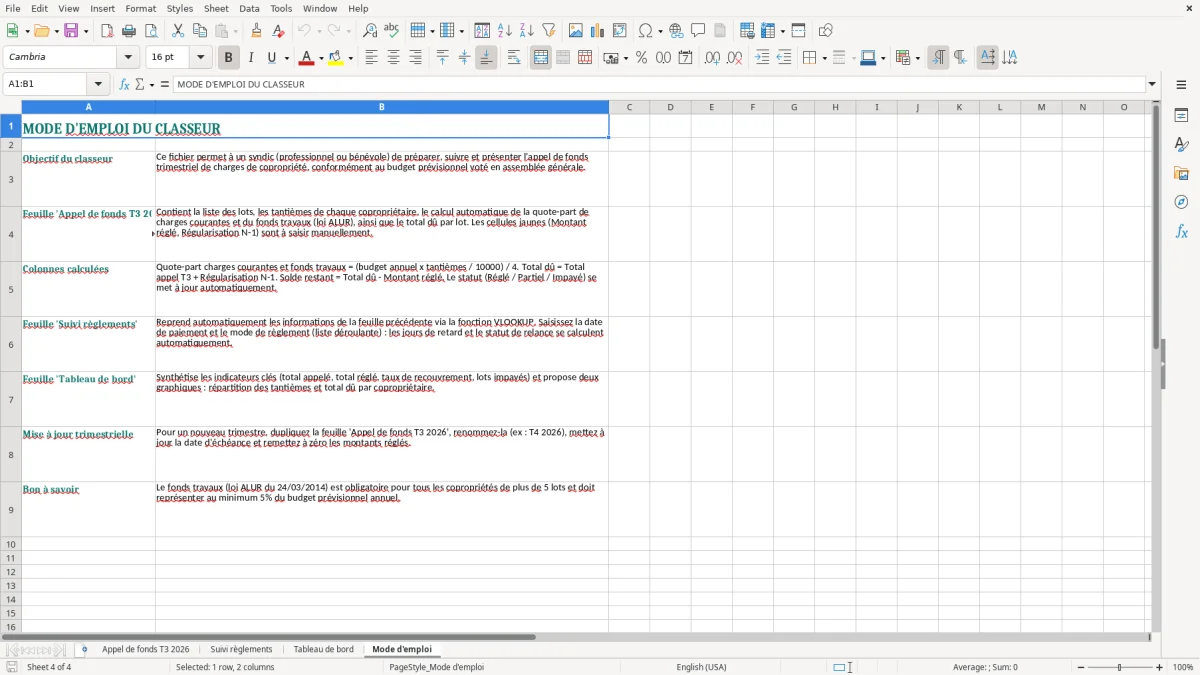This screenshot has width=1200, height=675.
Task: Toggle right-to-left text direction
Action: pyautogui.click(x=960, y=58)
